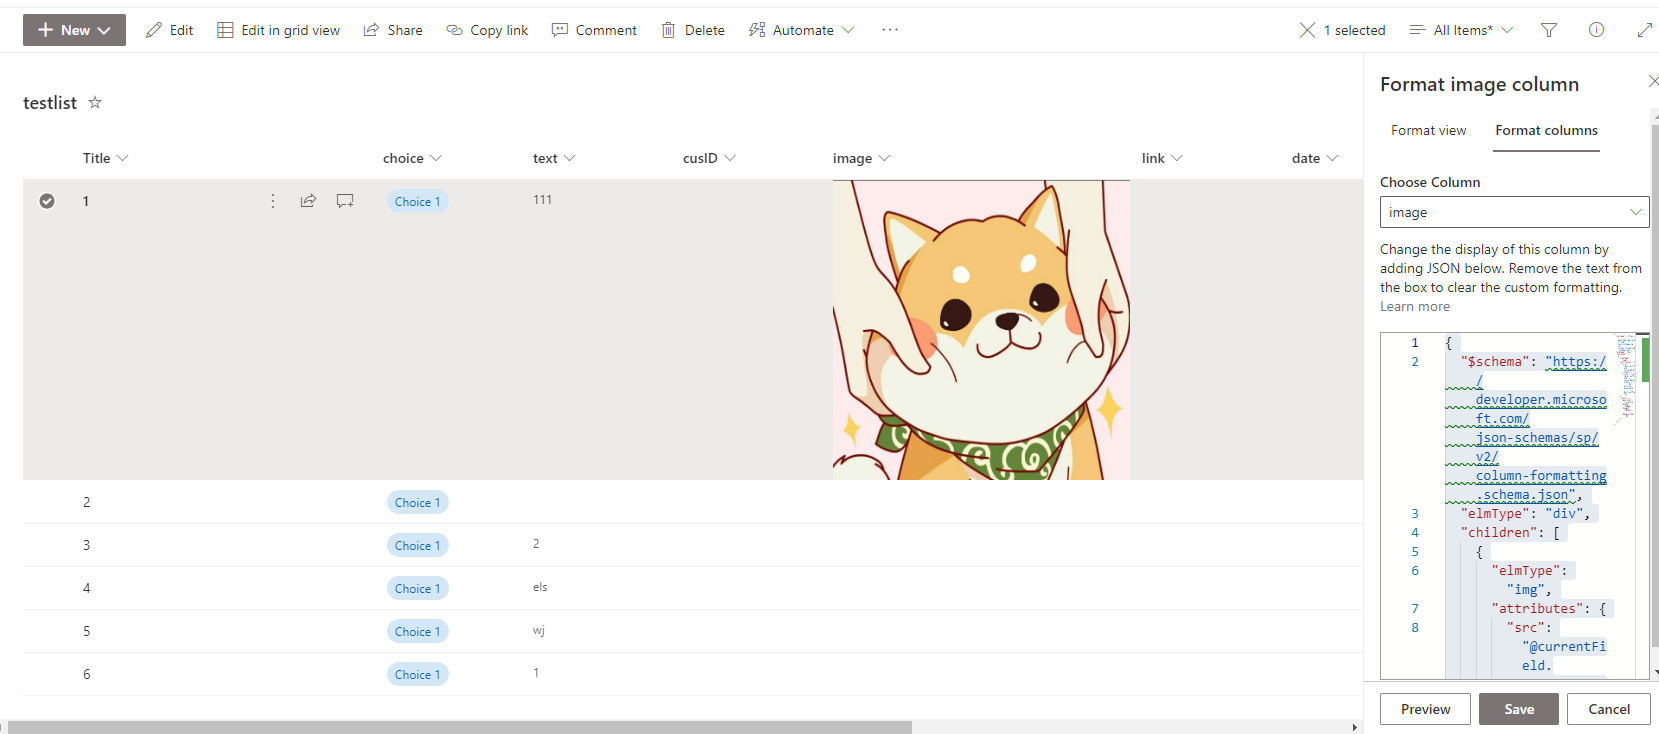This screenshot has width=1659, height=734.
Task: Click text value wj in row 5
Action: tap(538, 630)
